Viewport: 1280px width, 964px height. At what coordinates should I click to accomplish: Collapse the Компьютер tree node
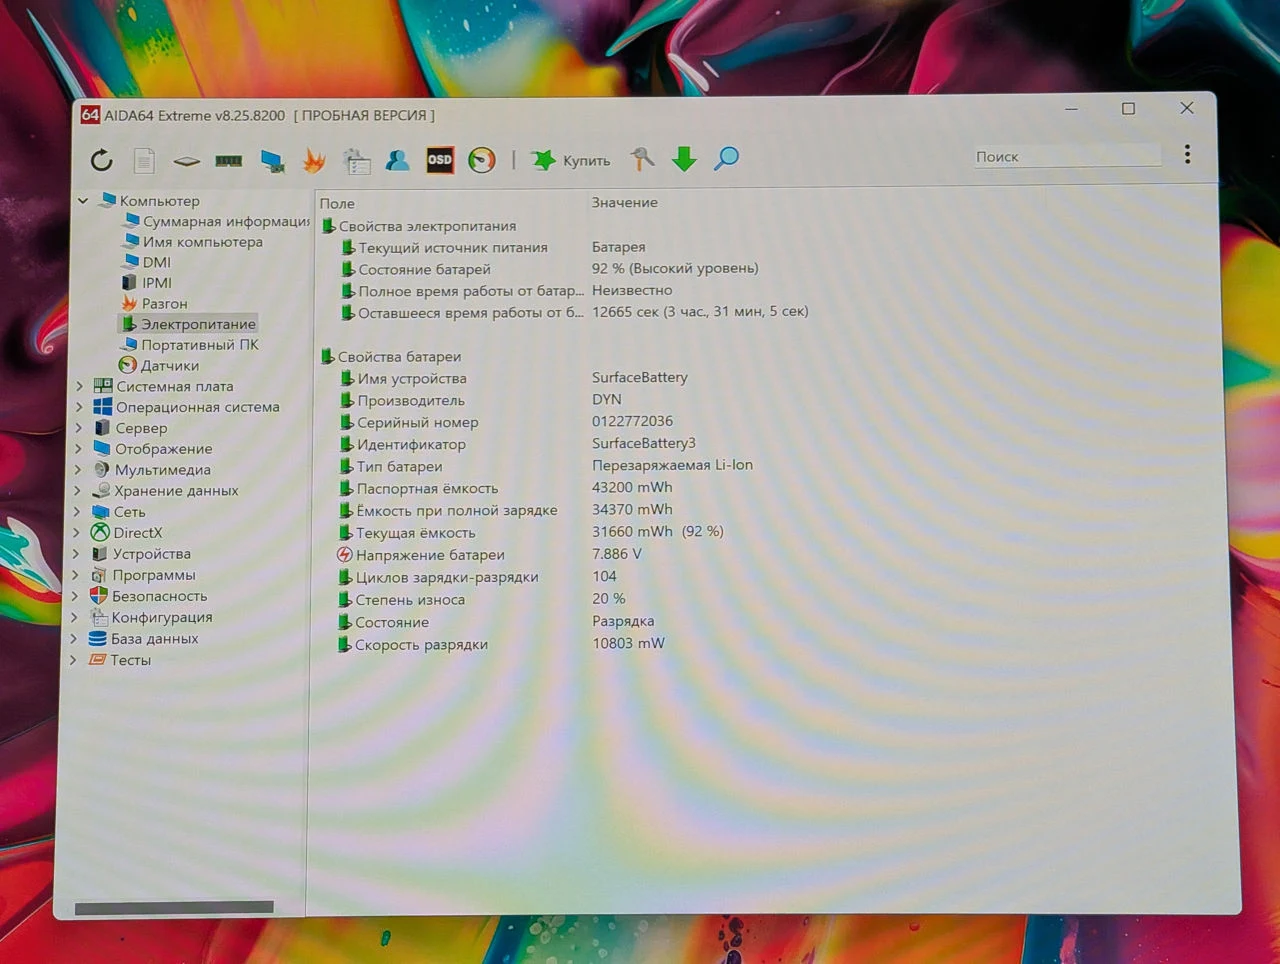[83, 201]
